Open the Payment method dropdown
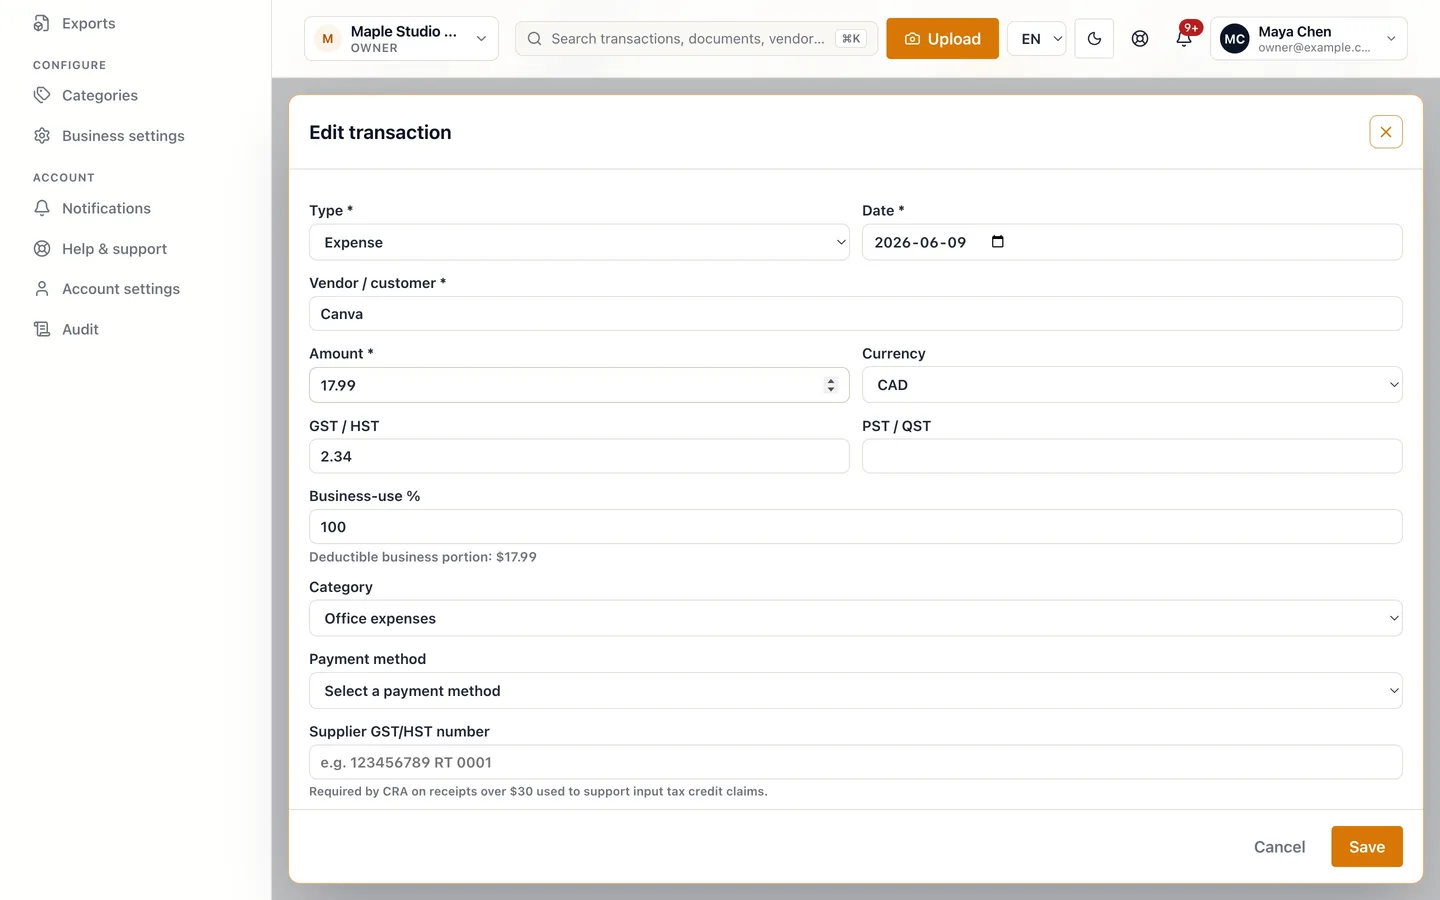Image resolution: width=1440 pixels, height=900 pixels. pos(856,691)
